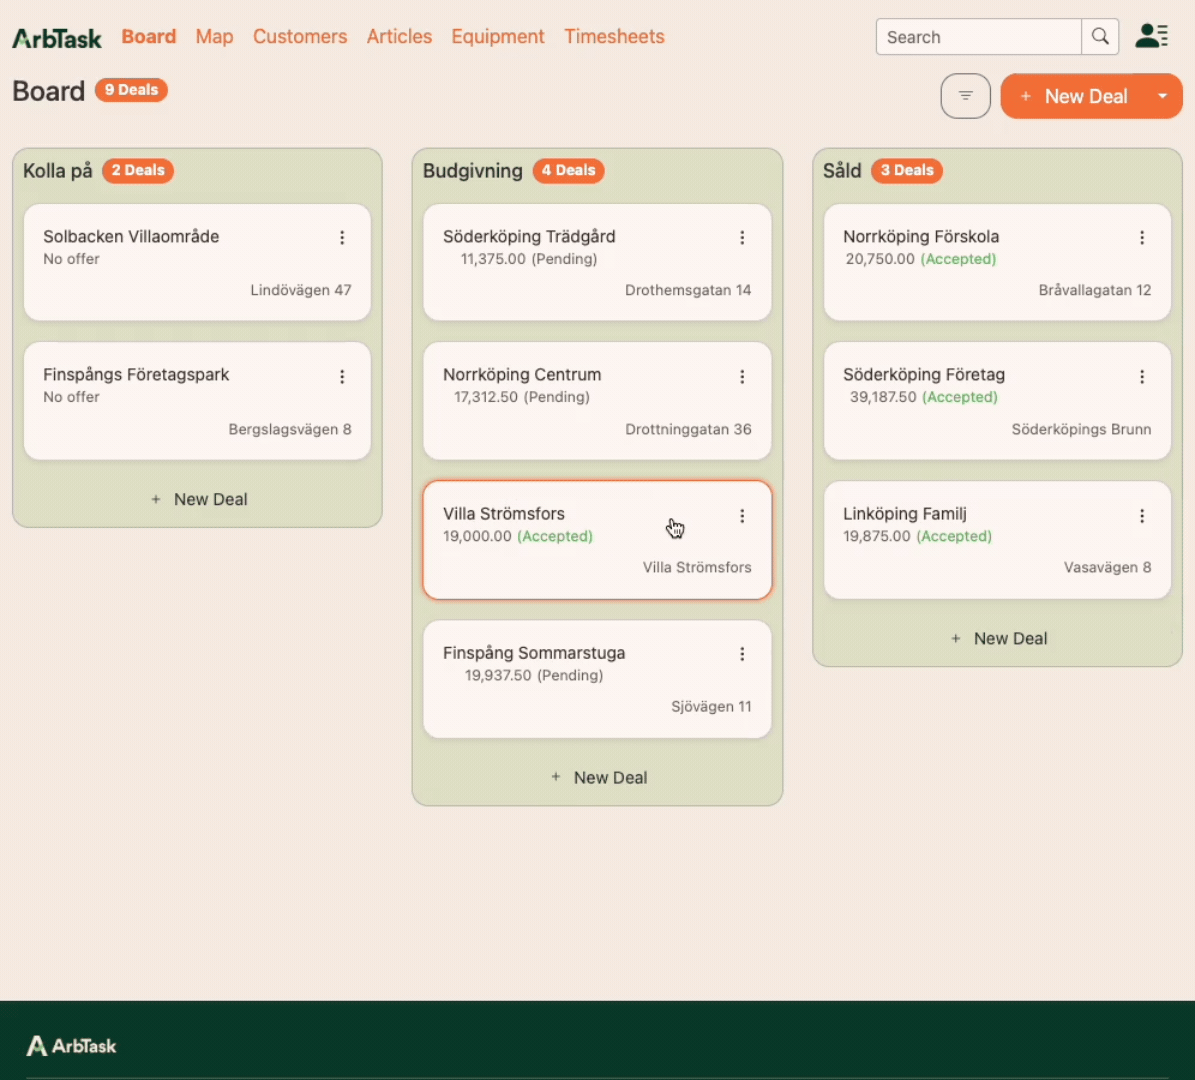Click address Vasavägen 8

tap(1107, 567)
